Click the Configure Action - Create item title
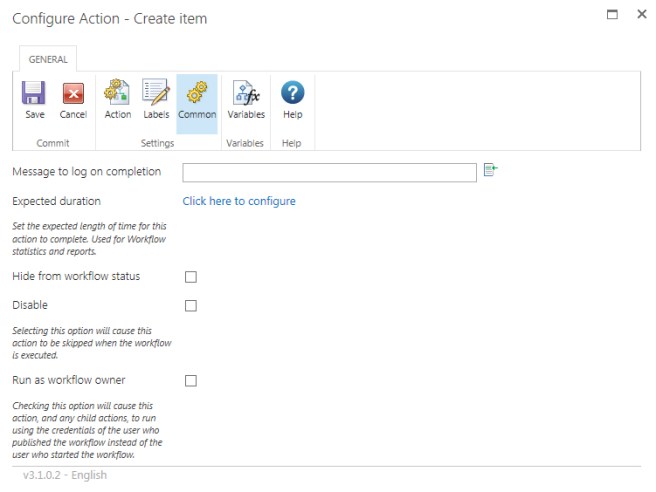This screenshot has width=656, height=492. click(x=110, y=19)
